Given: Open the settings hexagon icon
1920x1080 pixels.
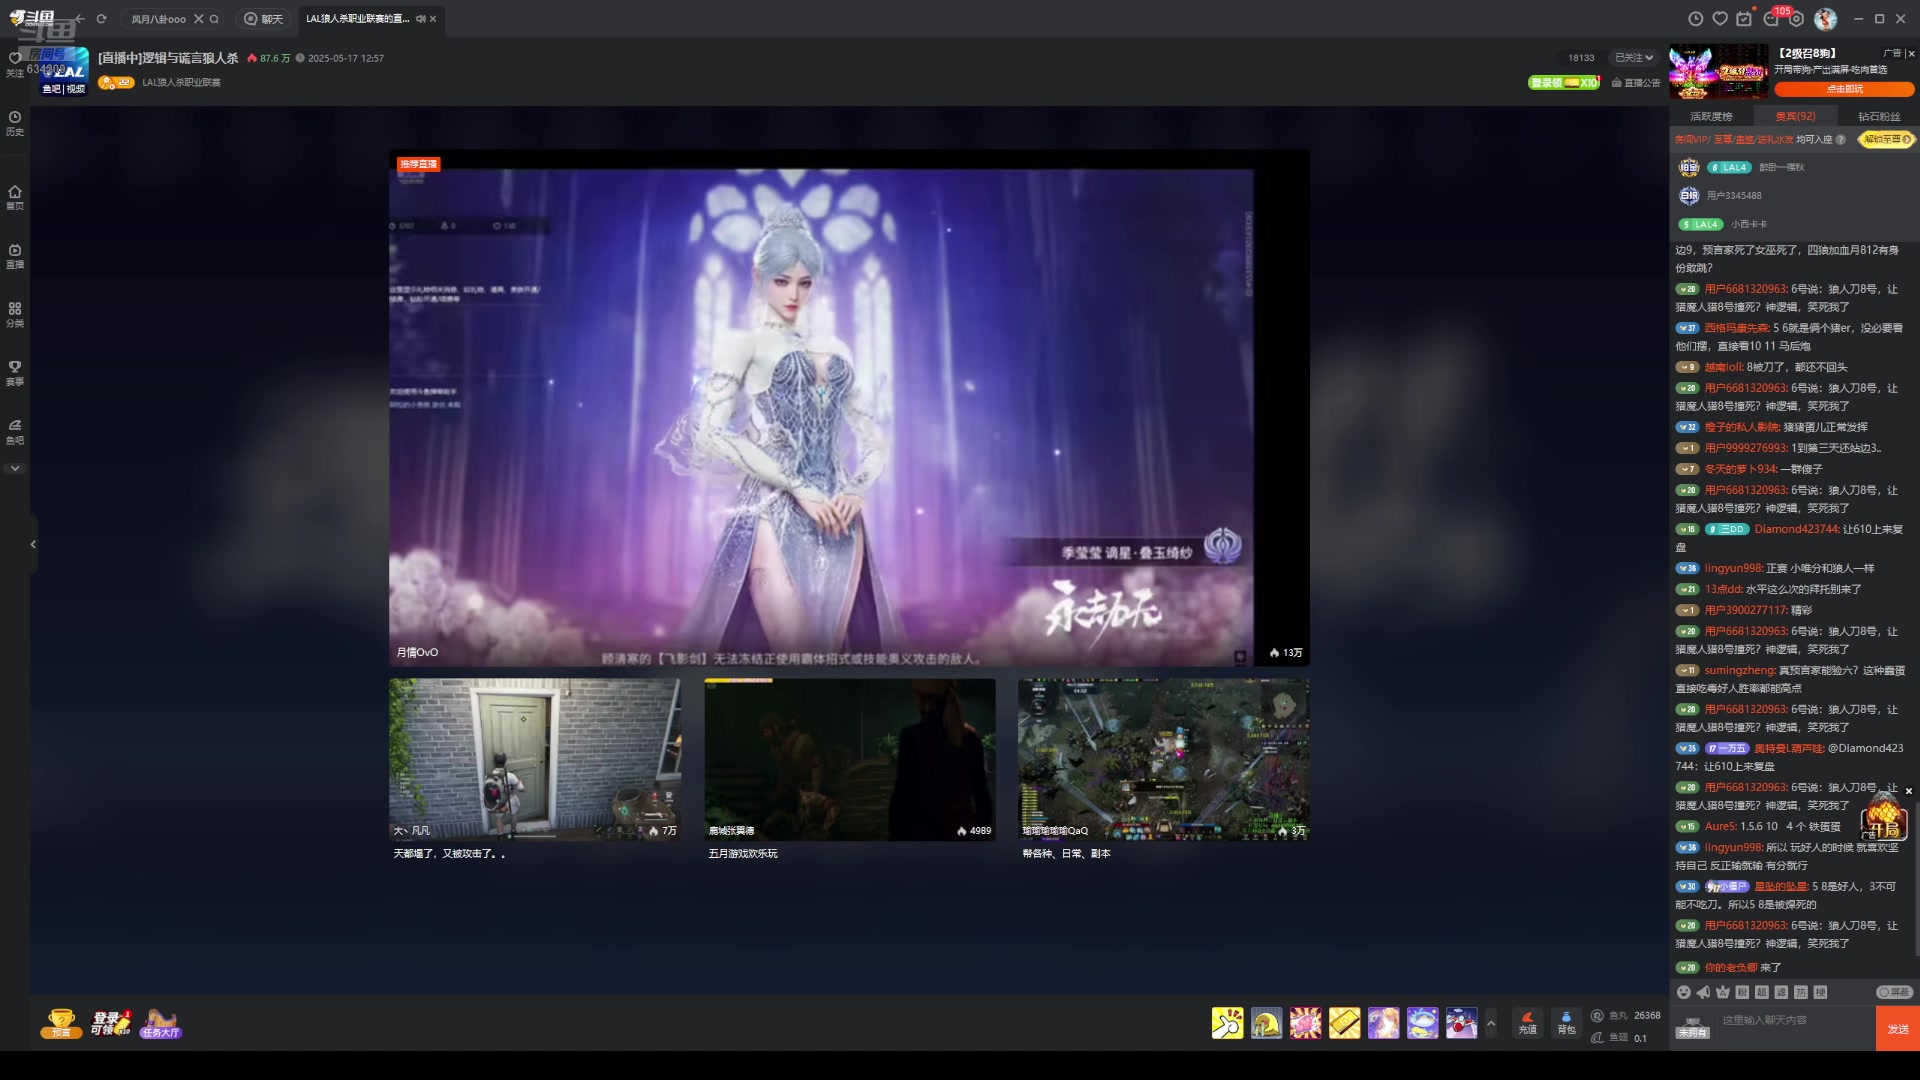Looking at the screenshot, I should point(1797,19).
